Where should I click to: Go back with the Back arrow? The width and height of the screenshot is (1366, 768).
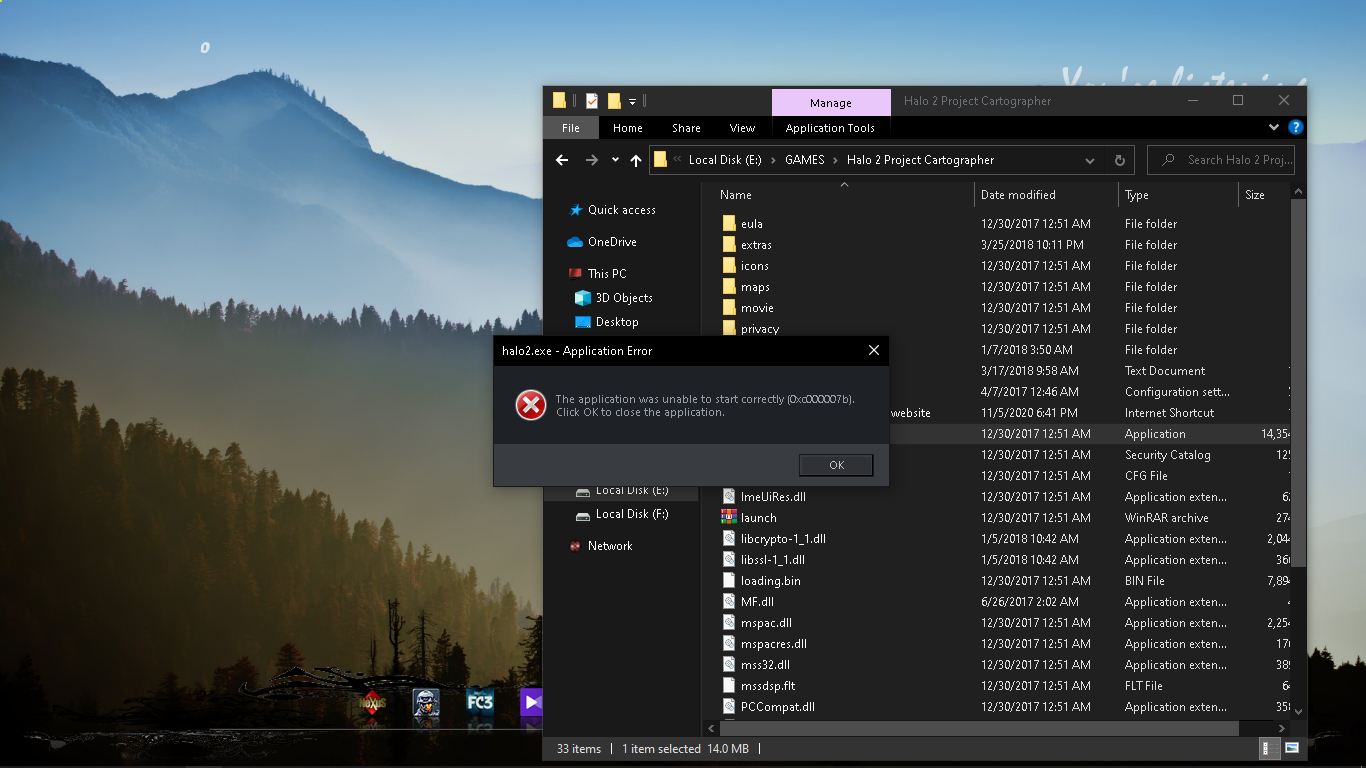pyautogui.click(x=562, y=160)
